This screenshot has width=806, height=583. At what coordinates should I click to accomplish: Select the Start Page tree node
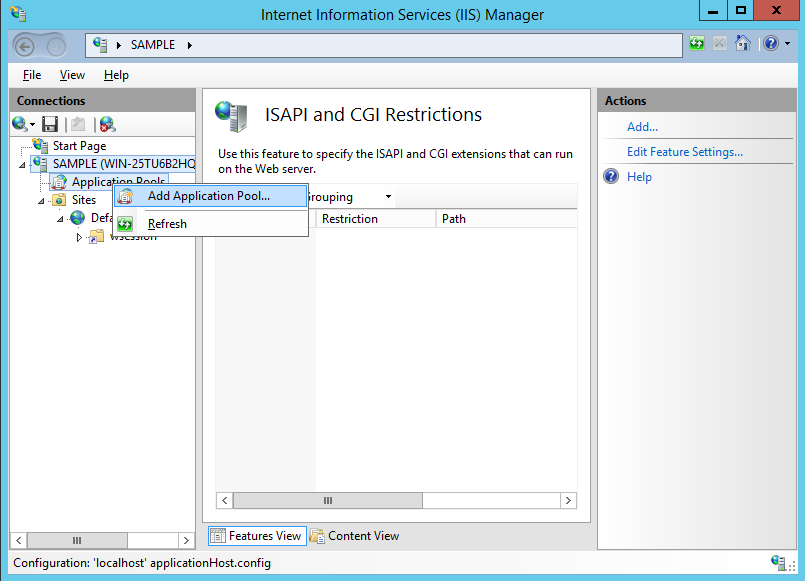point(79,146)
